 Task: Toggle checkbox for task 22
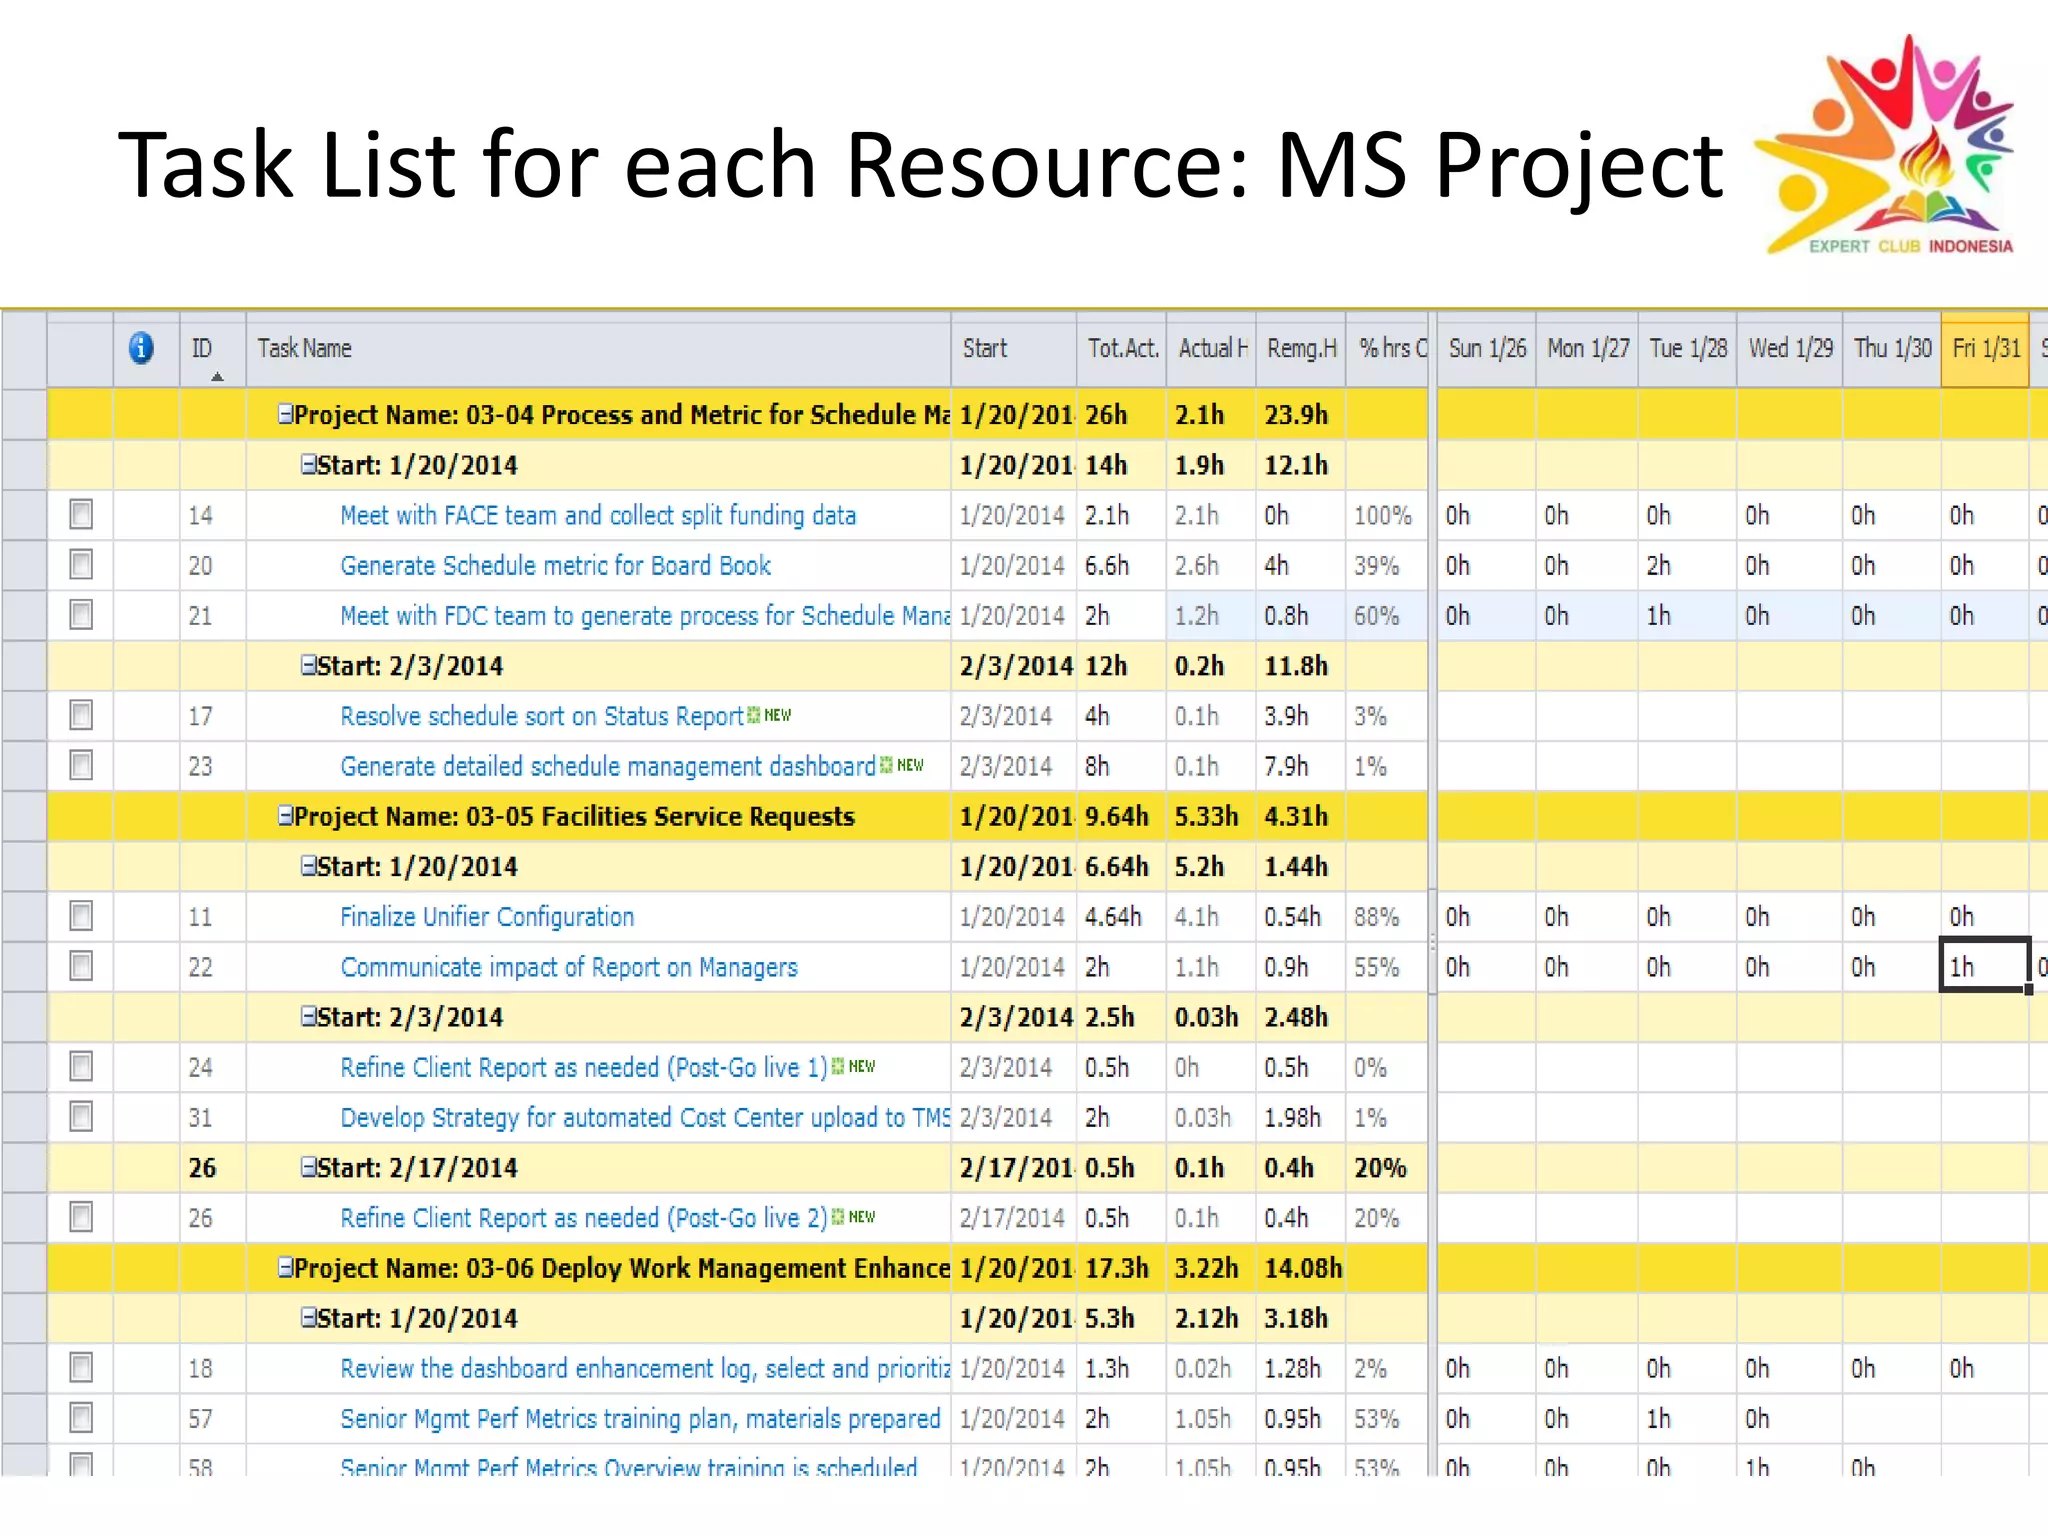pyautogui.click(x=81, y=966)
